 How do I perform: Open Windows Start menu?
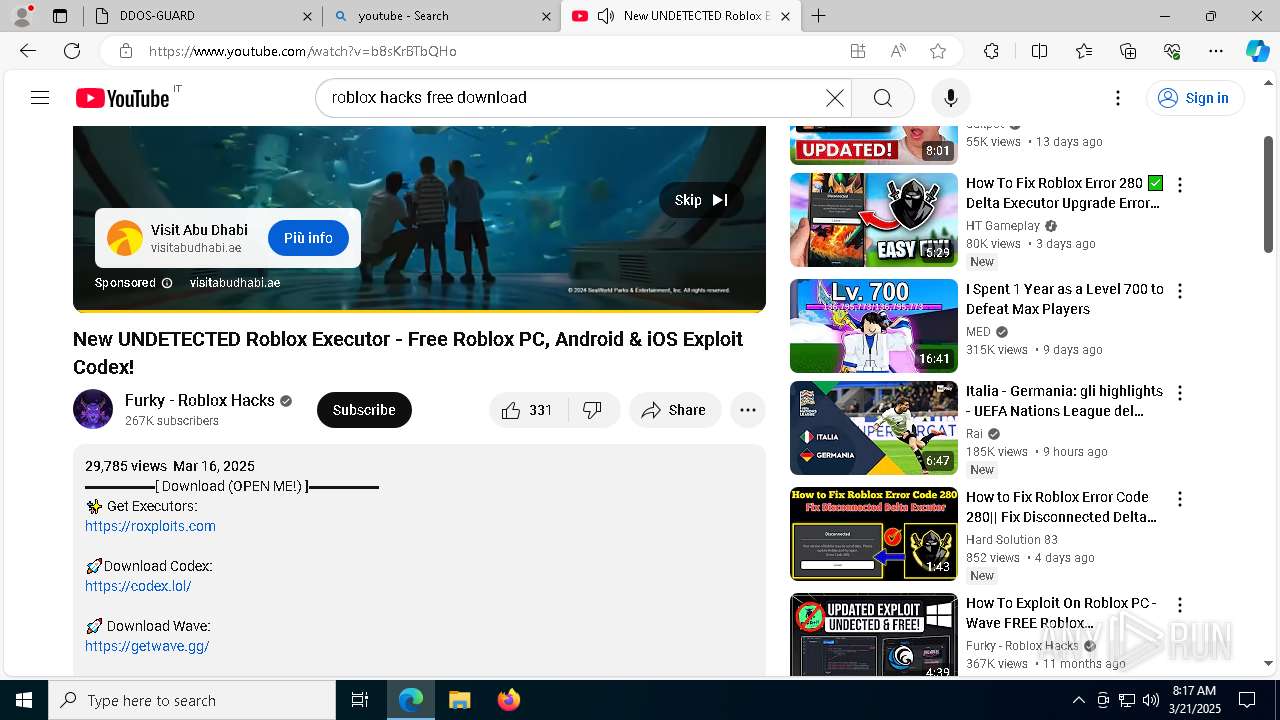24,700
